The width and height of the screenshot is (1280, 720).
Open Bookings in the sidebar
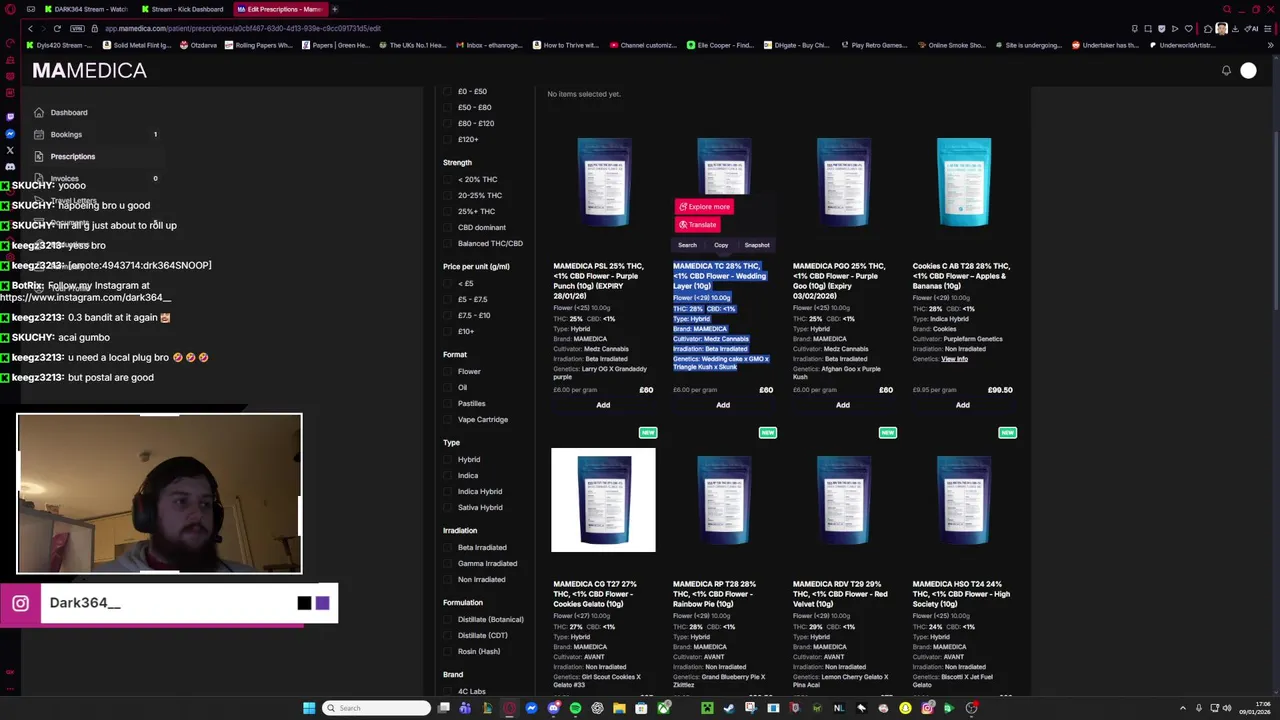(66, 134)
